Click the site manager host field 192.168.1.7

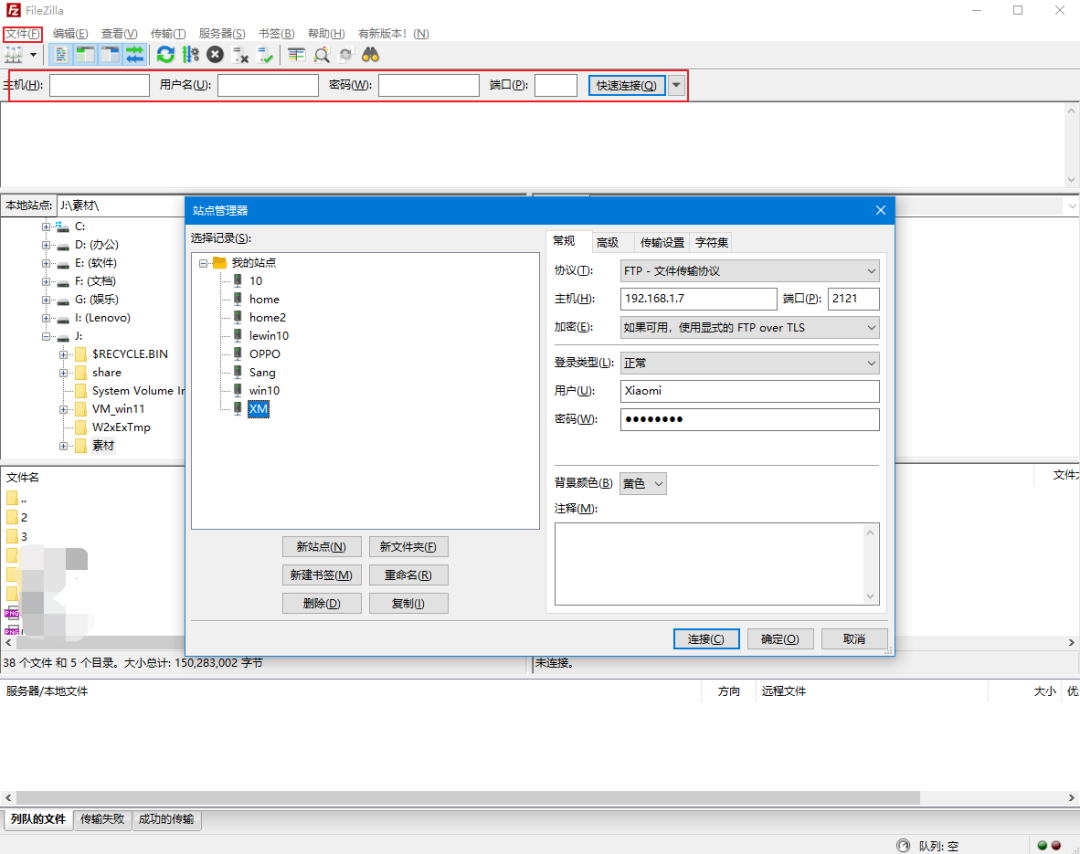pos(698,299)
